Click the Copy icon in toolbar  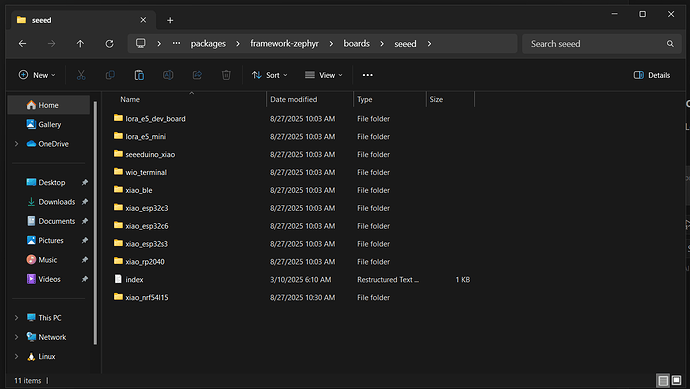(x=110, y=75)
